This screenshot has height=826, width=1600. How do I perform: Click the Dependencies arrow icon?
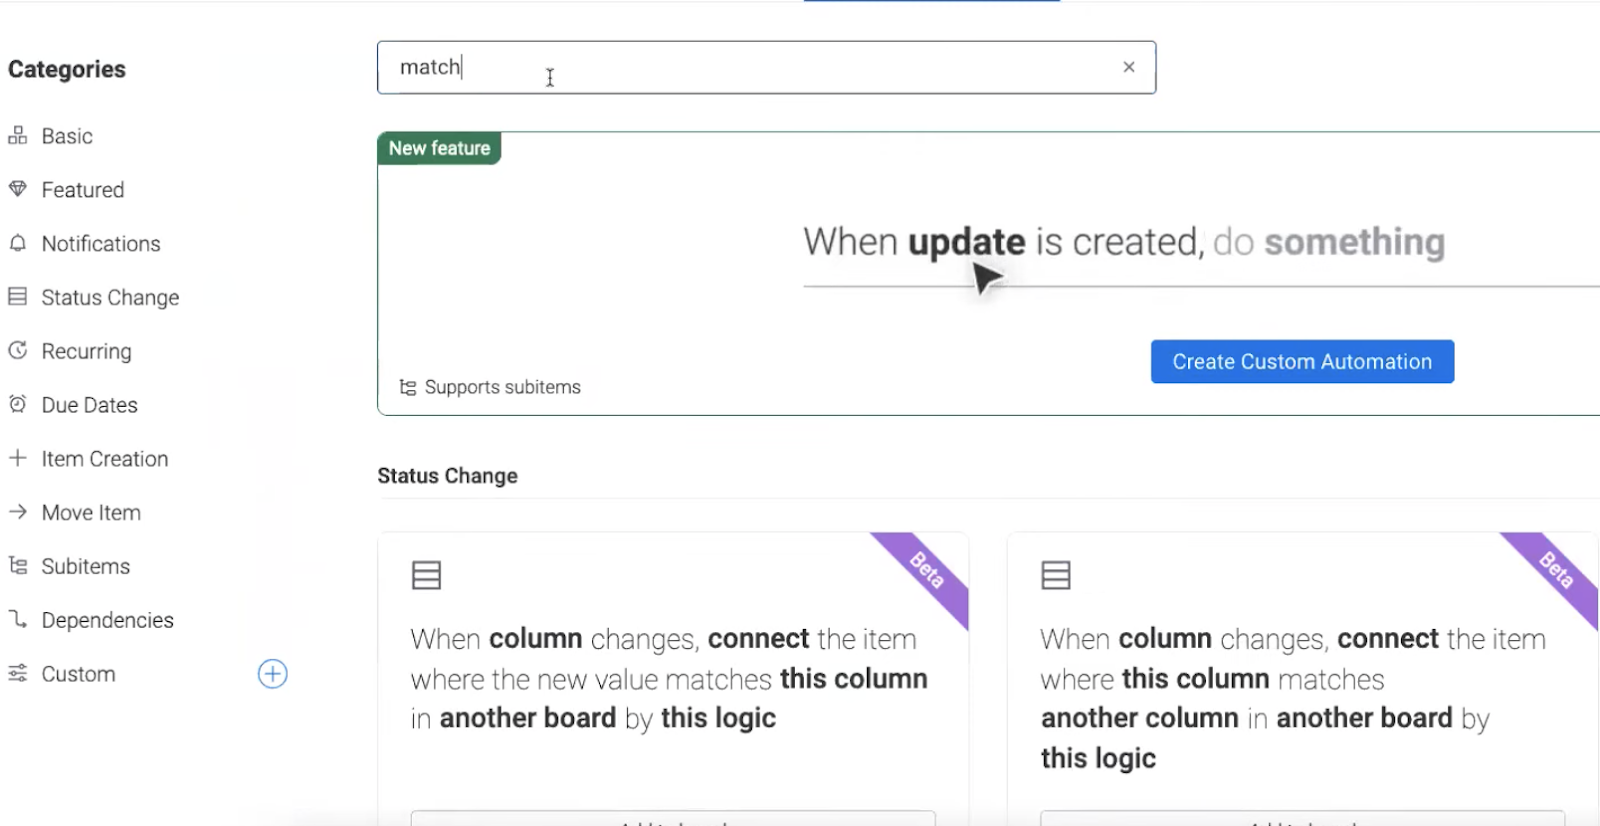click(17, 619)
